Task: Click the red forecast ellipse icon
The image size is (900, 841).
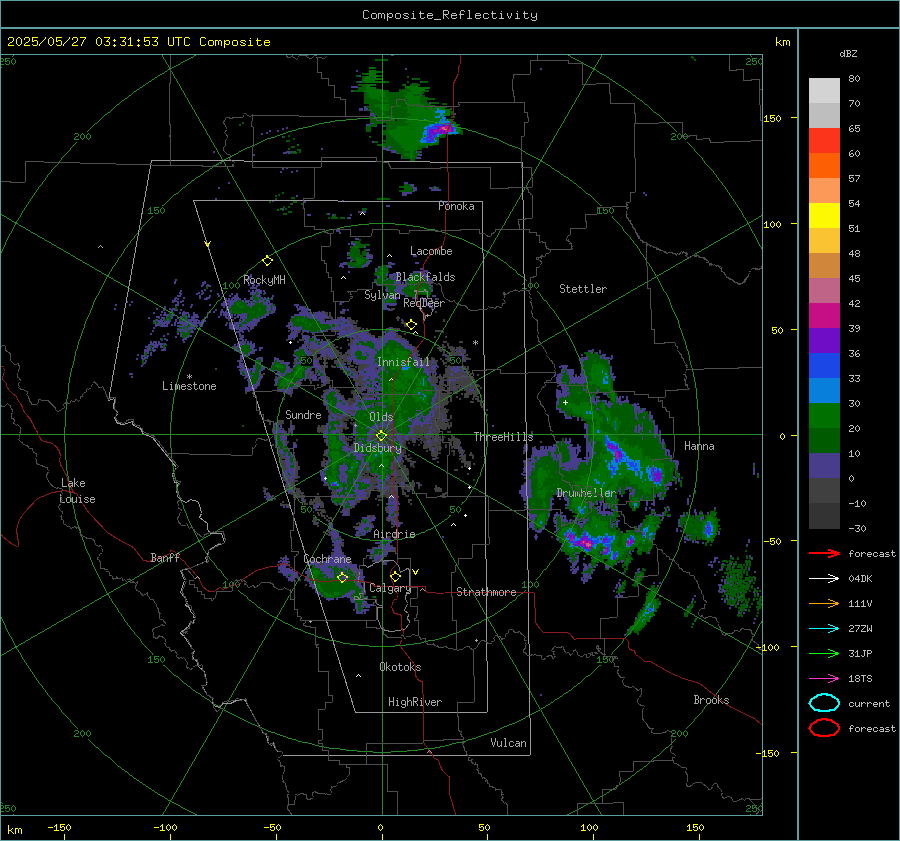Action: pos(824,728)
